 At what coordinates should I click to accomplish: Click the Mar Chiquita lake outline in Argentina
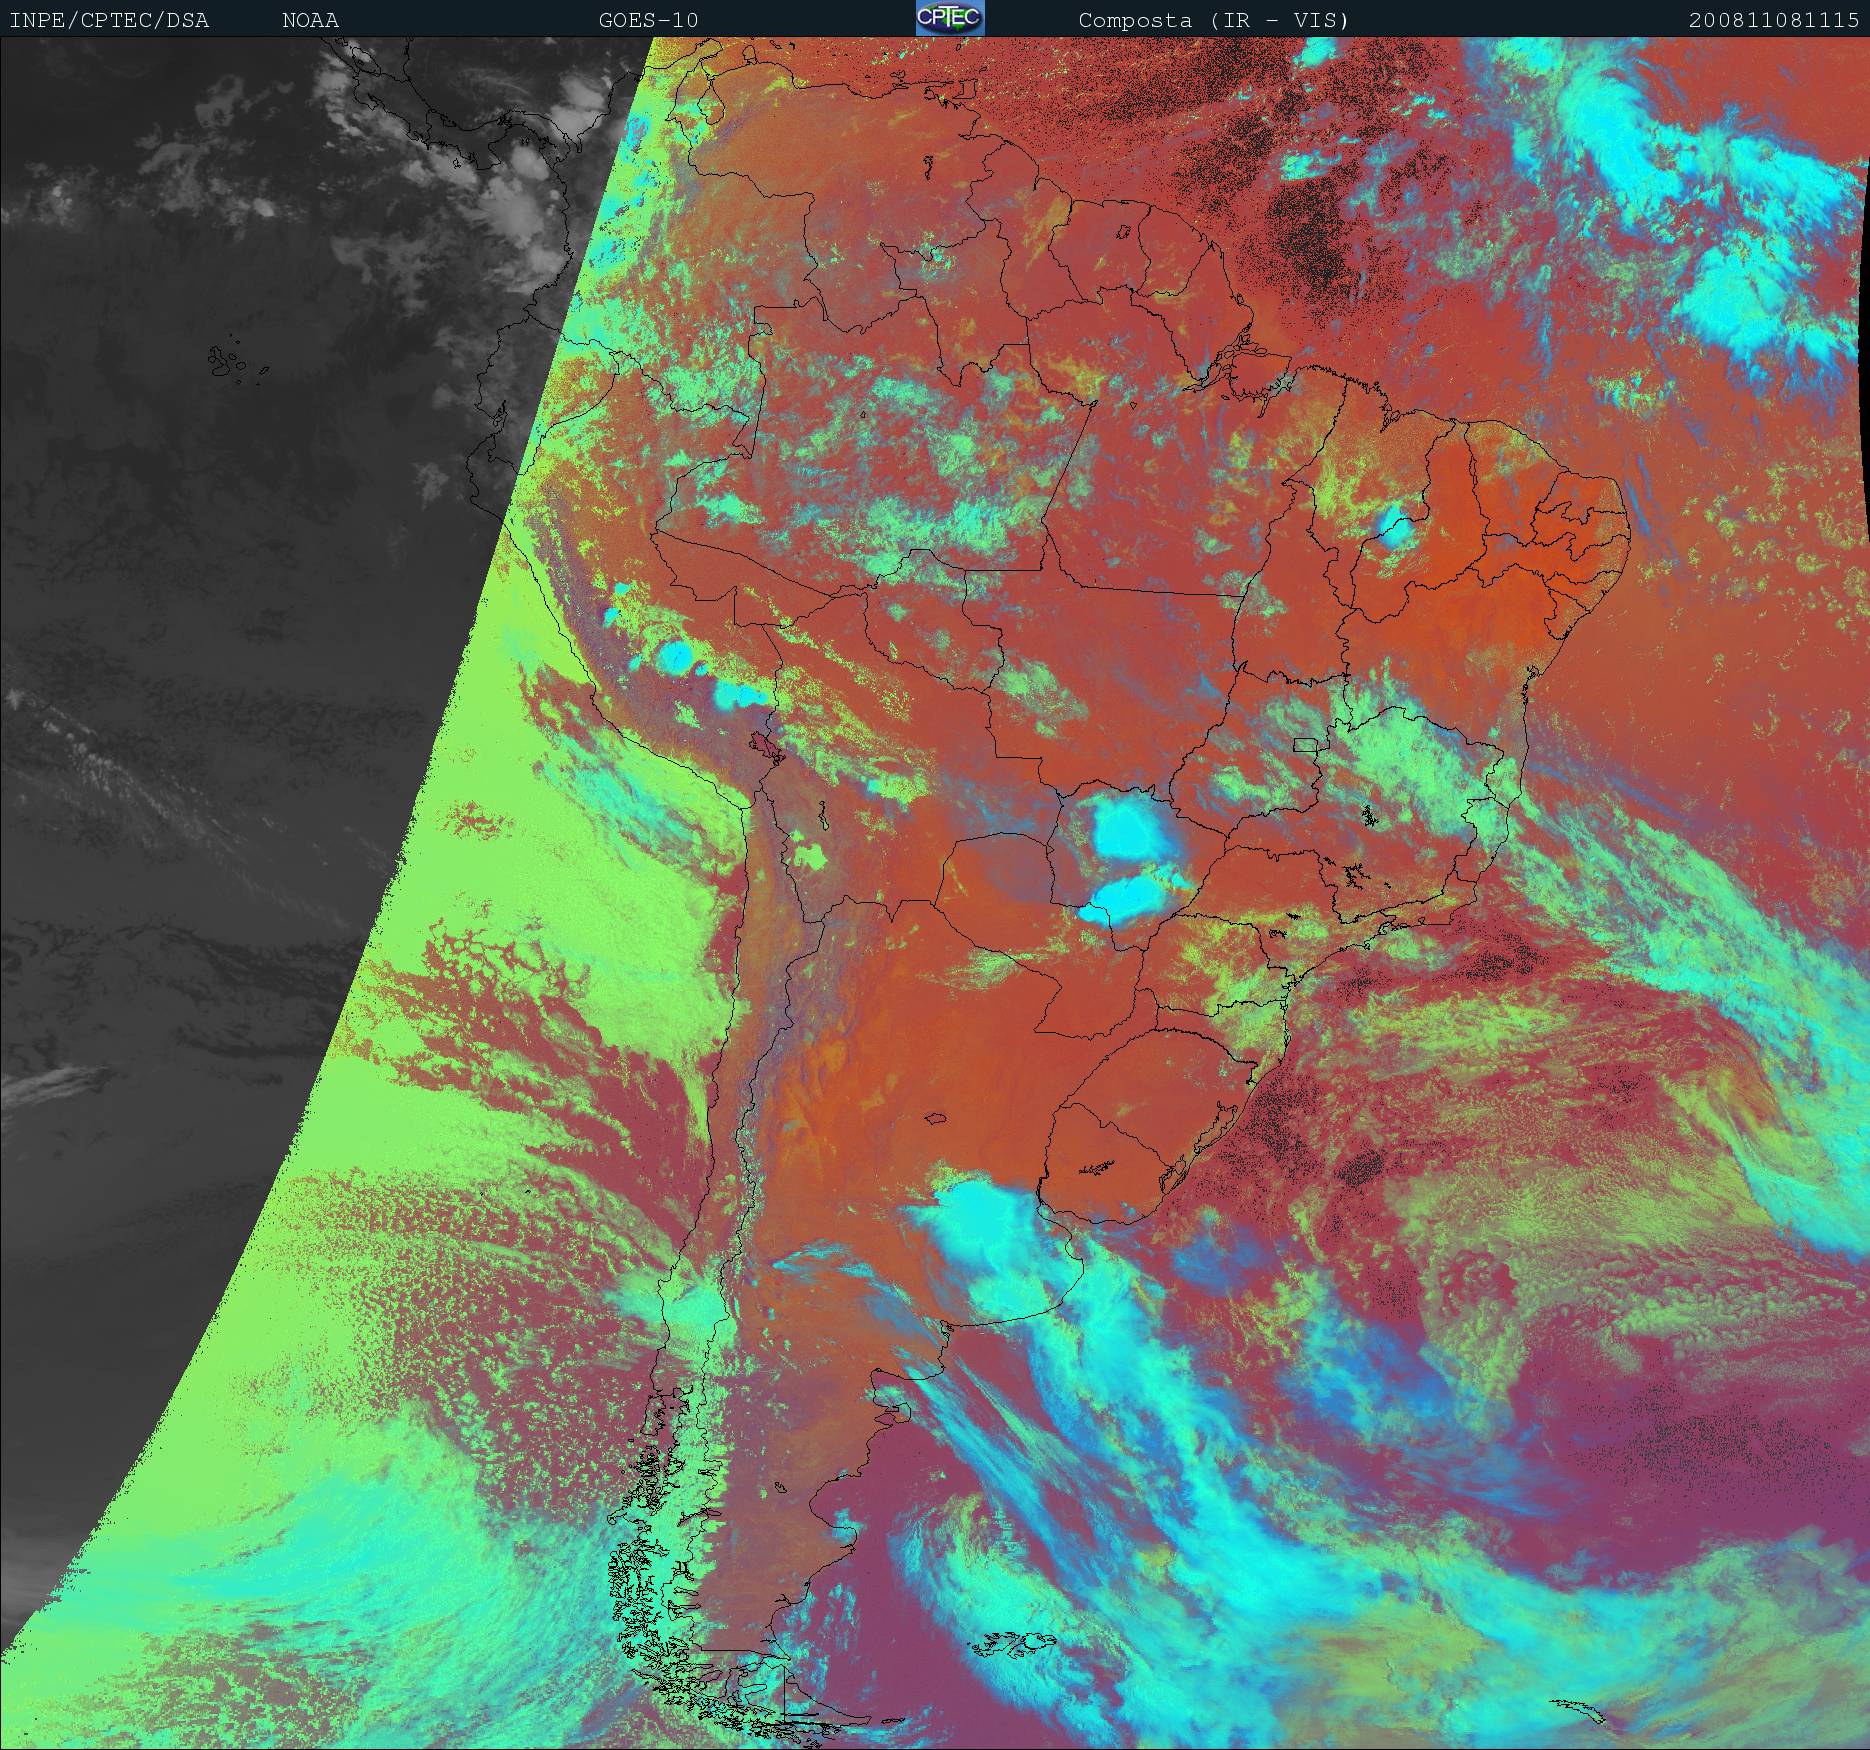click(x=935, y=1119)
